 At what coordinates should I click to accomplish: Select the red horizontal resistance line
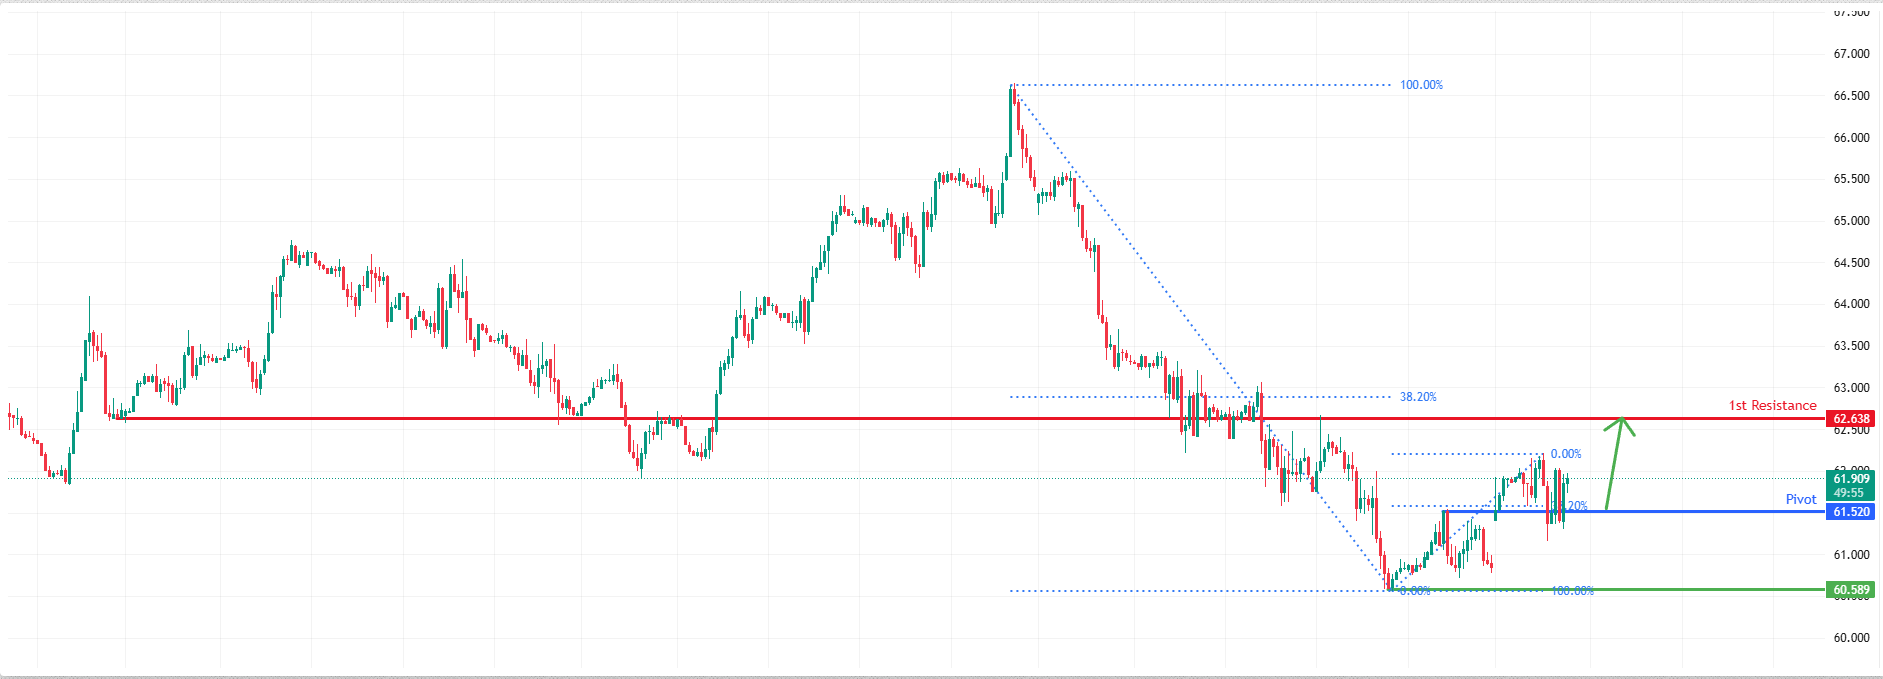(x=900, y=418)
